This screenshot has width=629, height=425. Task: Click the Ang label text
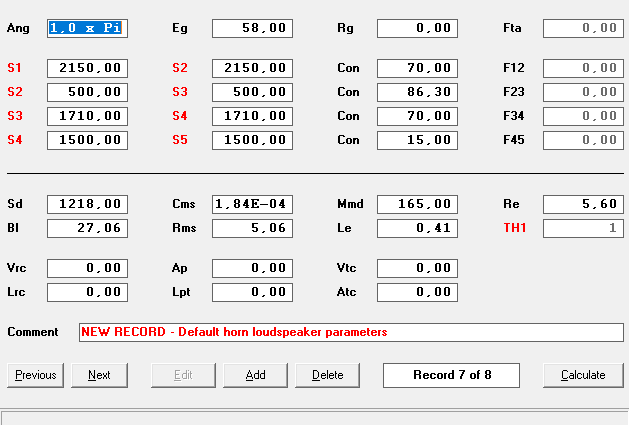click(x=18, y=28)
